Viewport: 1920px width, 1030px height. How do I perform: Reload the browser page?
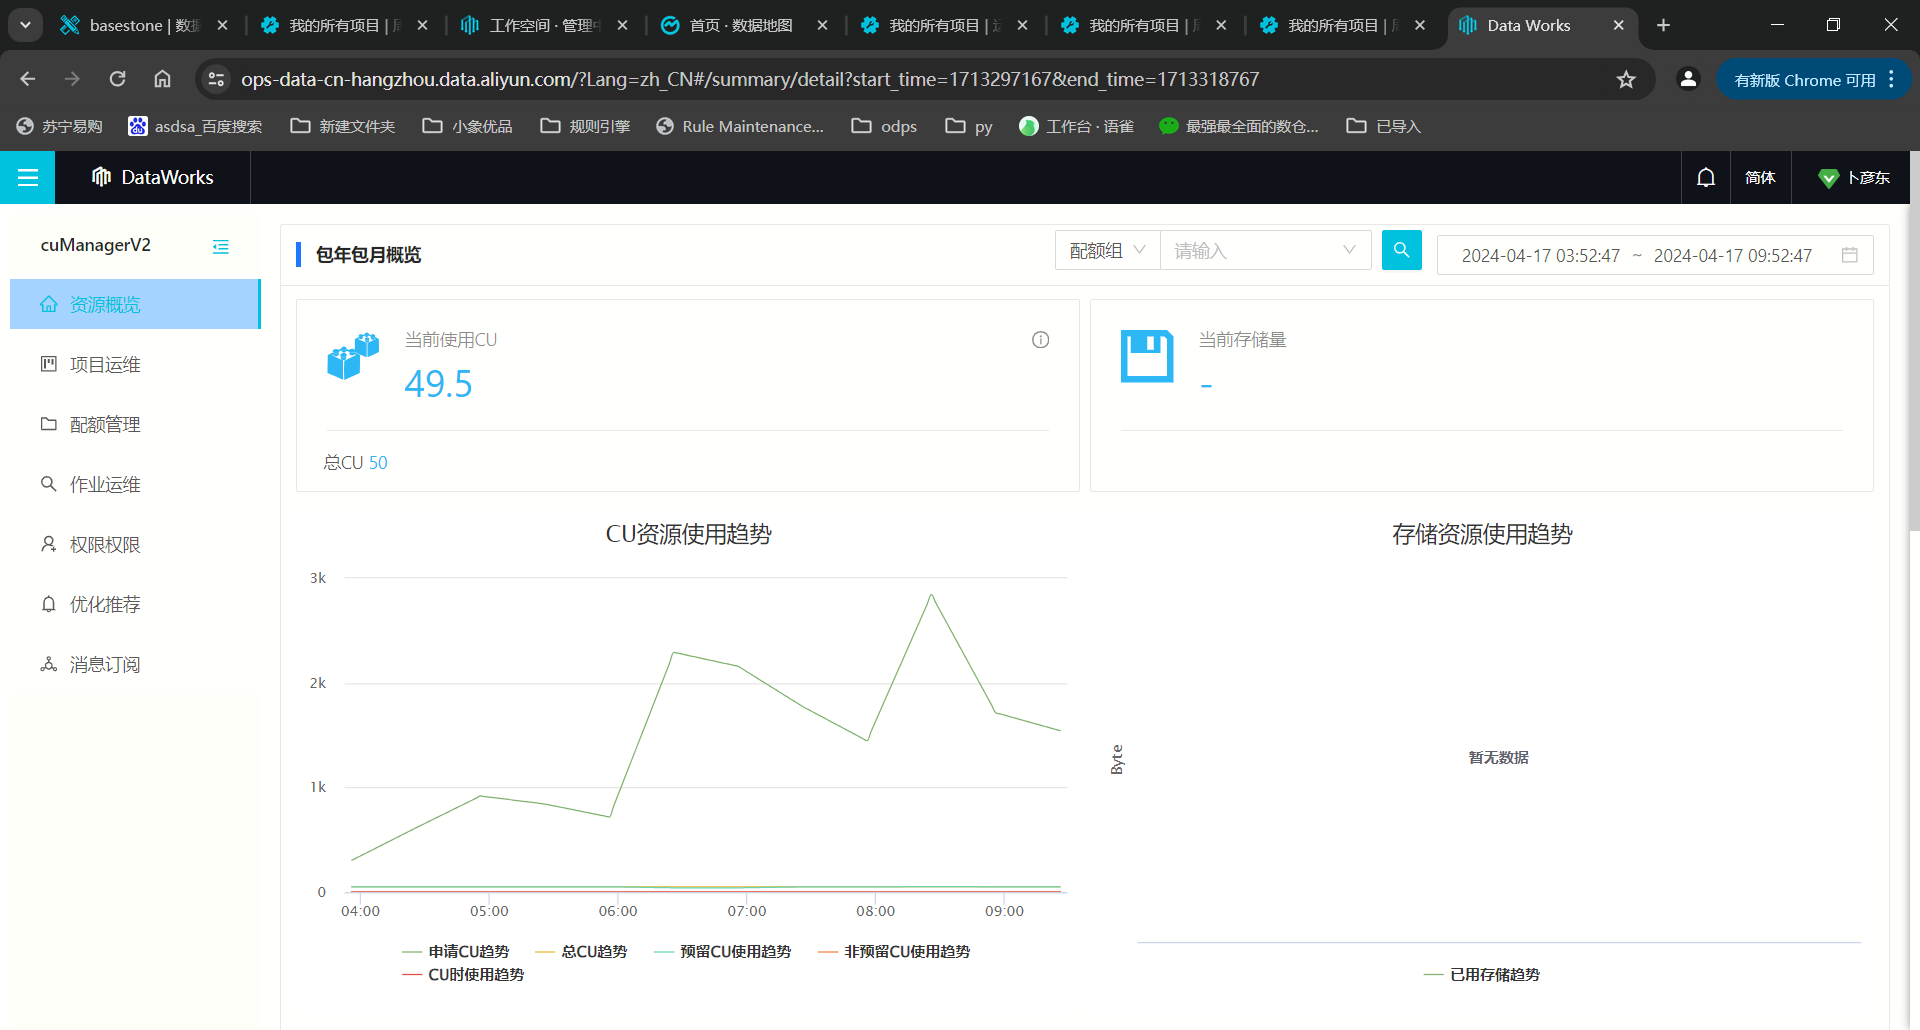[117, 79]
